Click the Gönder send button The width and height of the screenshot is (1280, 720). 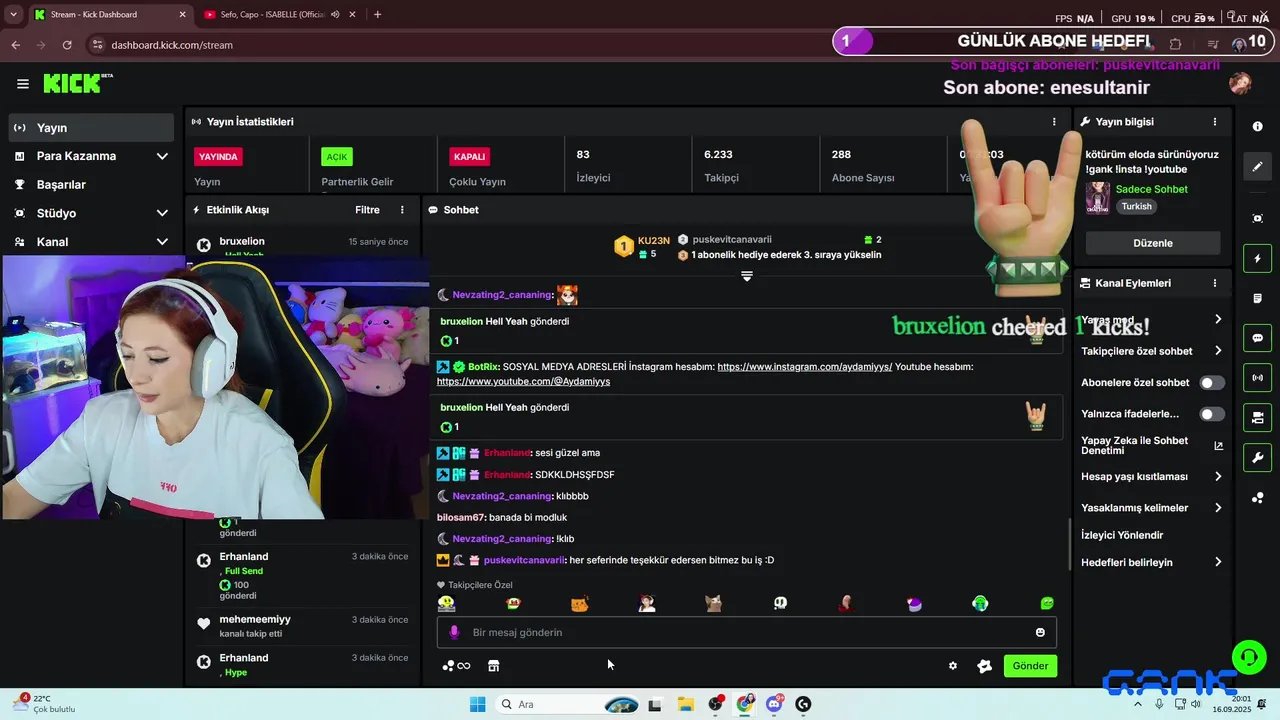point(1030,666)
